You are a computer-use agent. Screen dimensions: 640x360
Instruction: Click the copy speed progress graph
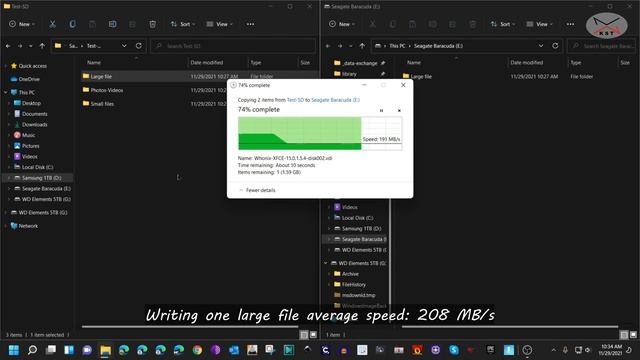pos(320,133)
